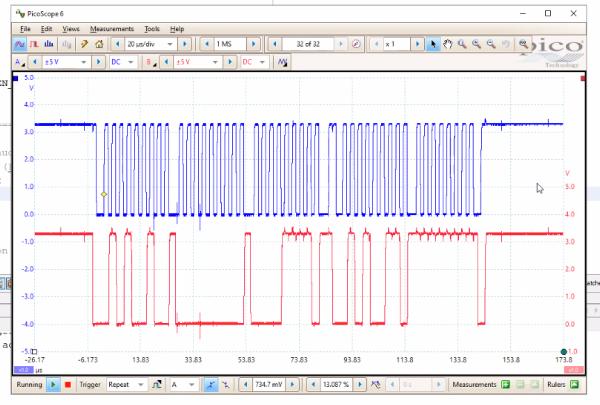The image size is (600, 405).
Task: Click the 1 MS samples field
Action: coord(230,44)
